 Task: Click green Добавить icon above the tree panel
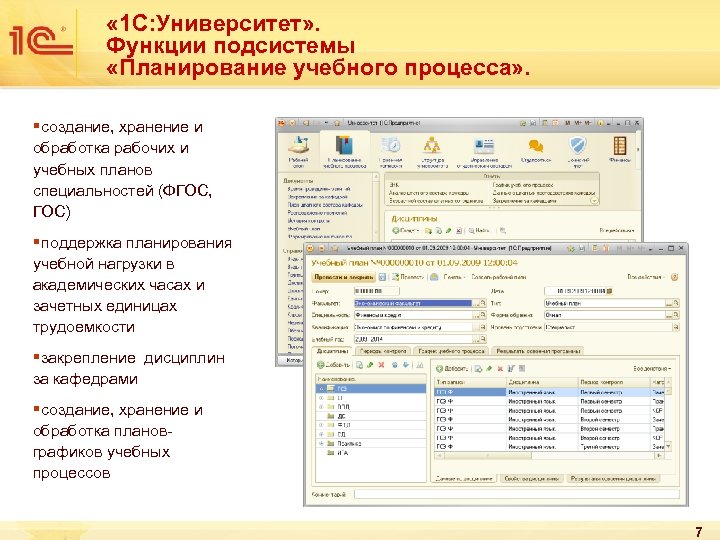[321, 365]
